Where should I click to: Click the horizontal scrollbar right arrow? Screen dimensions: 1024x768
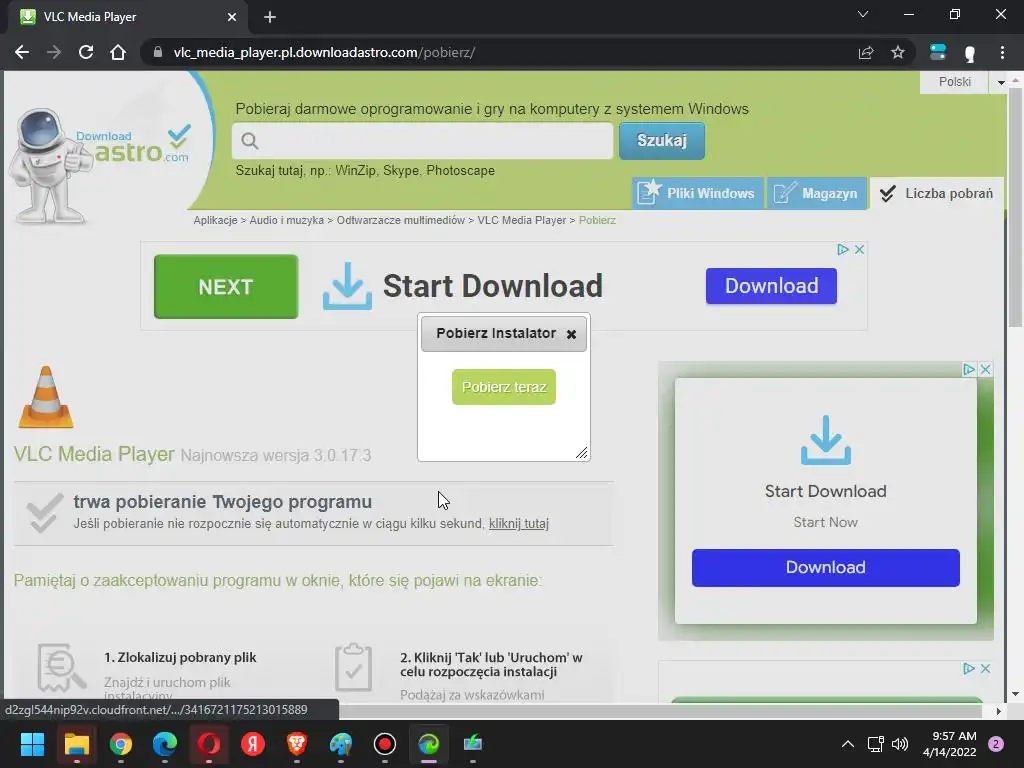click(x=999, y=711)
